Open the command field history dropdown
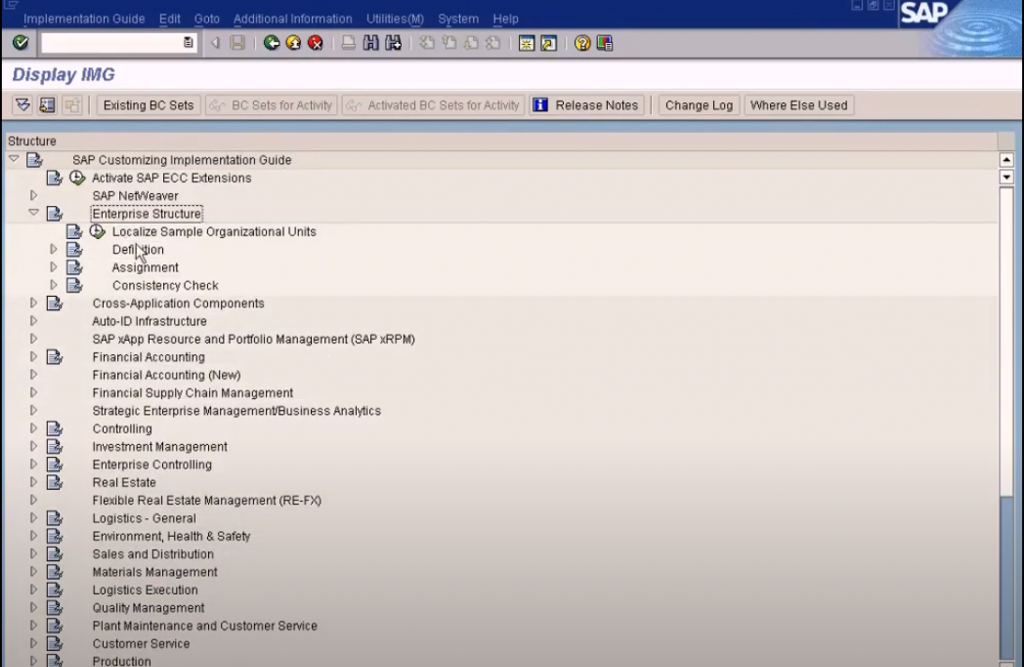Viewport: 1024px width, 667px height. (x=188, y=43)
